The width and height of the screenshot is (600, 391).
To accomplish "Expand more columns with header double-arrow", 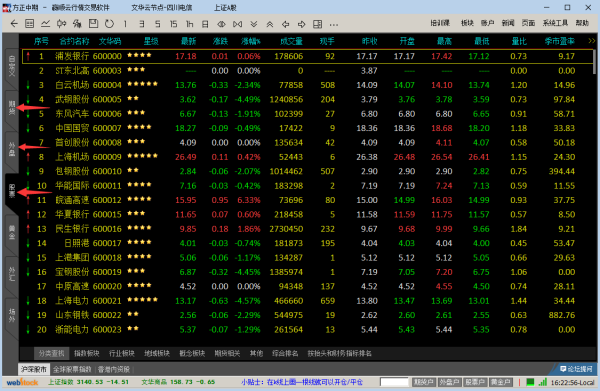I will (x=592, y=41).
